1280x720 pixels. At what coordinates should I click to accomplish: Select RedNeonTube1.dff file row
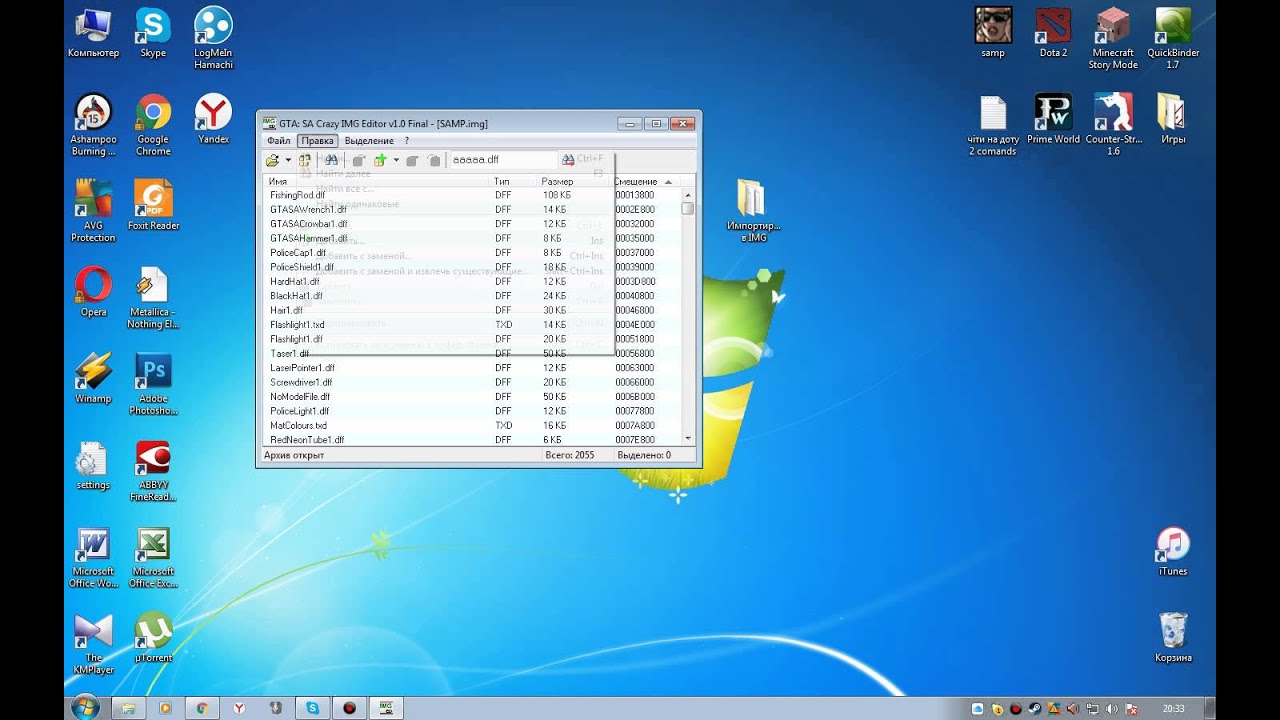click(472, 440)
